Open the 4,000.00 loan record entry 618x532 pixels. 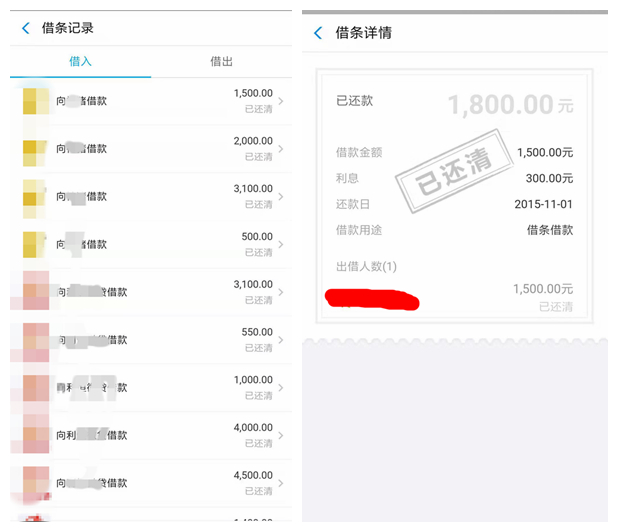[150, 436]
